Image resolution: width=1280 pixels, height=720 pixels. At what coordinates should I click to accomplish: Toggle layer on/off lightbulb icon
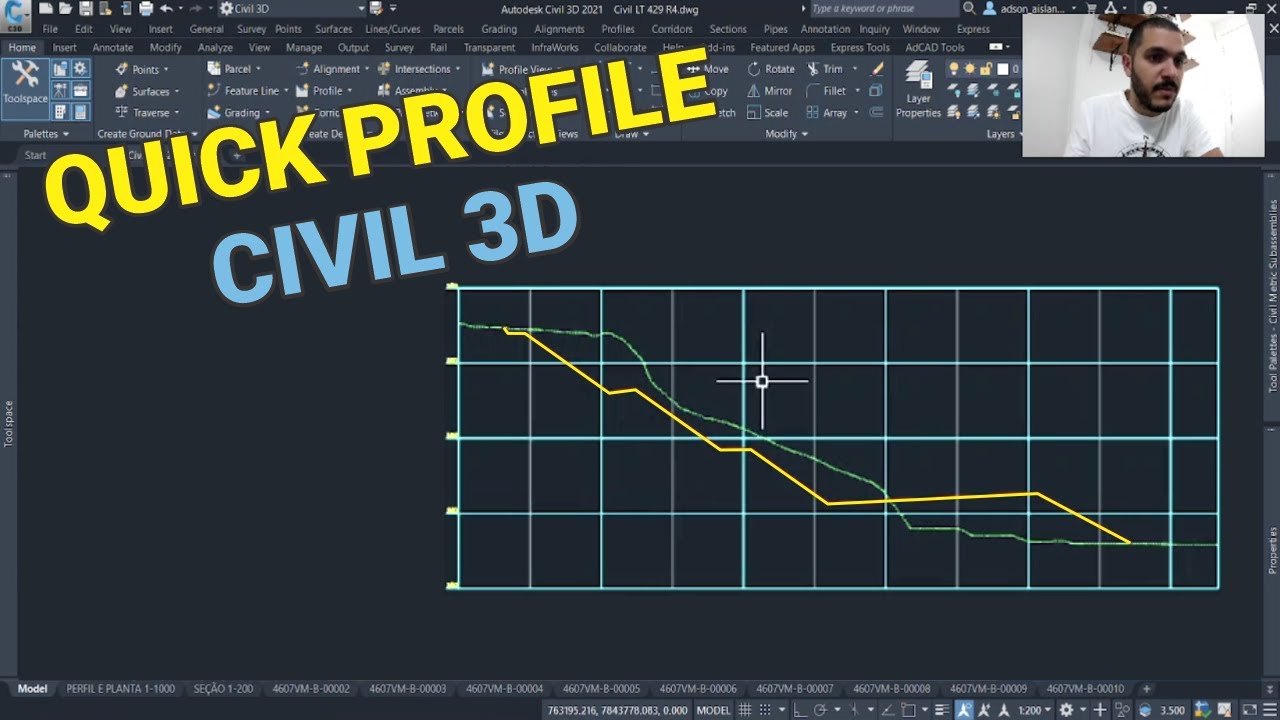click(x=954, y=69)
